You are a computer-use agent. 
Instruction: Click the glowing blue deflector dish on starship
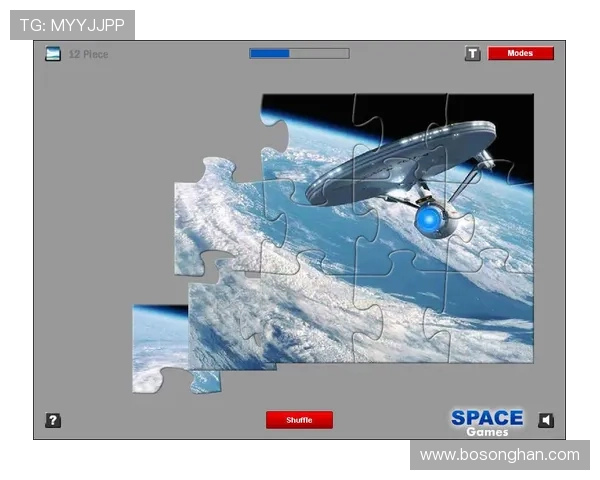pos(430,218)
